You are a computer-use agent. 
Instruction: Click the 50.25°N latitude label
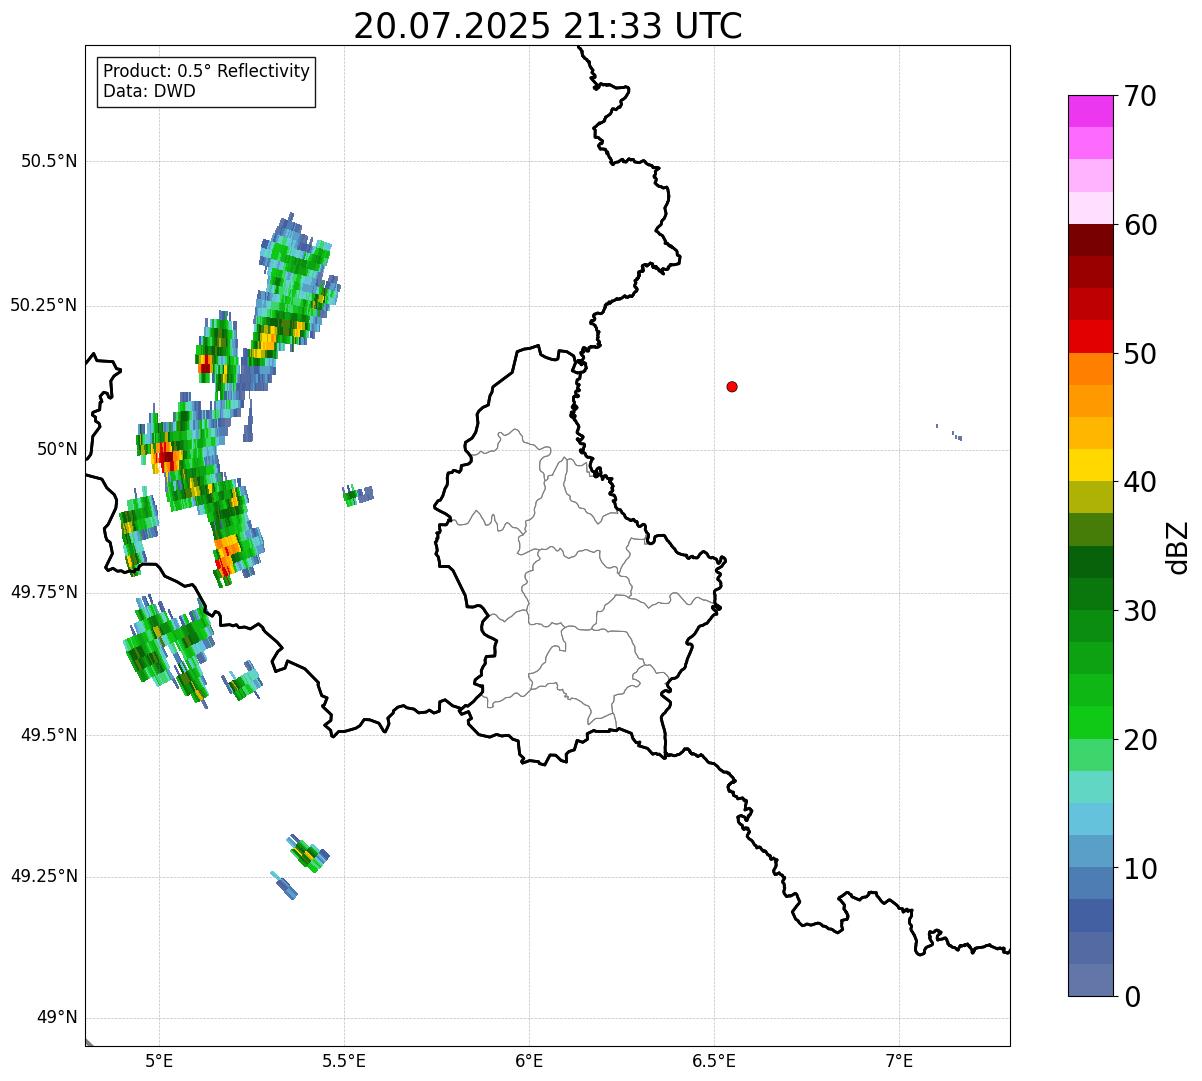point(44,305)
